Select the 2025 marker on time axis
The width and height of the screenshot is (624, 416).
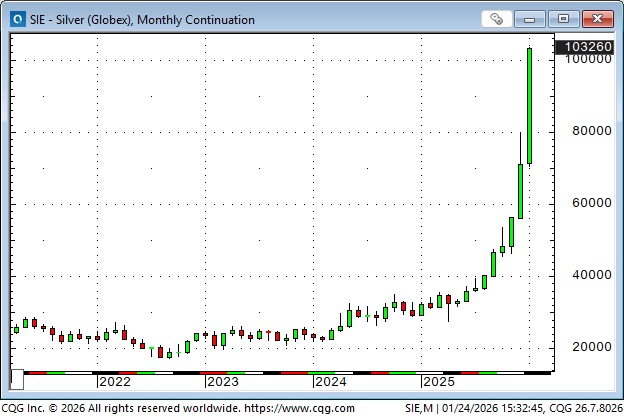[x=439, y=382]
